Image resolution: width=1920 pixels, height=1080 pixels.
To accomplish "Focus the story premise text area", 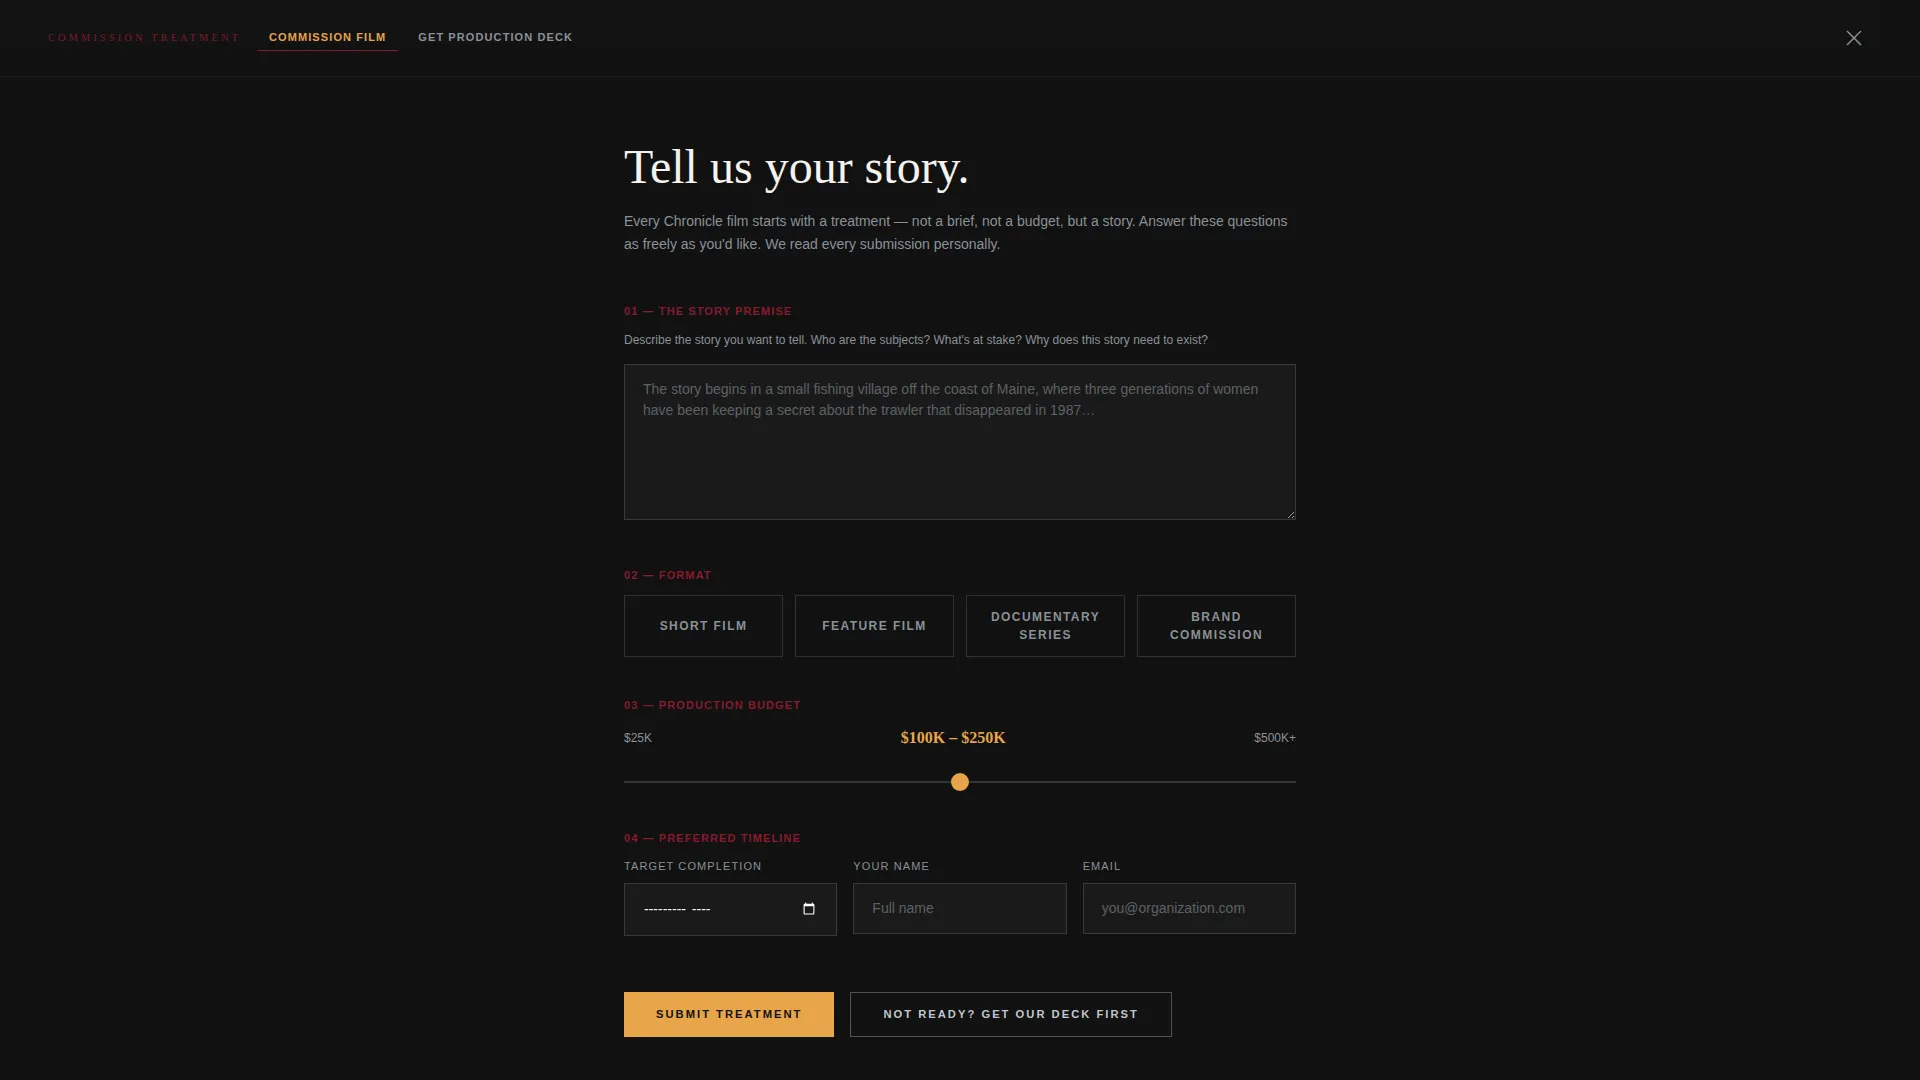I will pyautogui.click(x=960, y=442).
